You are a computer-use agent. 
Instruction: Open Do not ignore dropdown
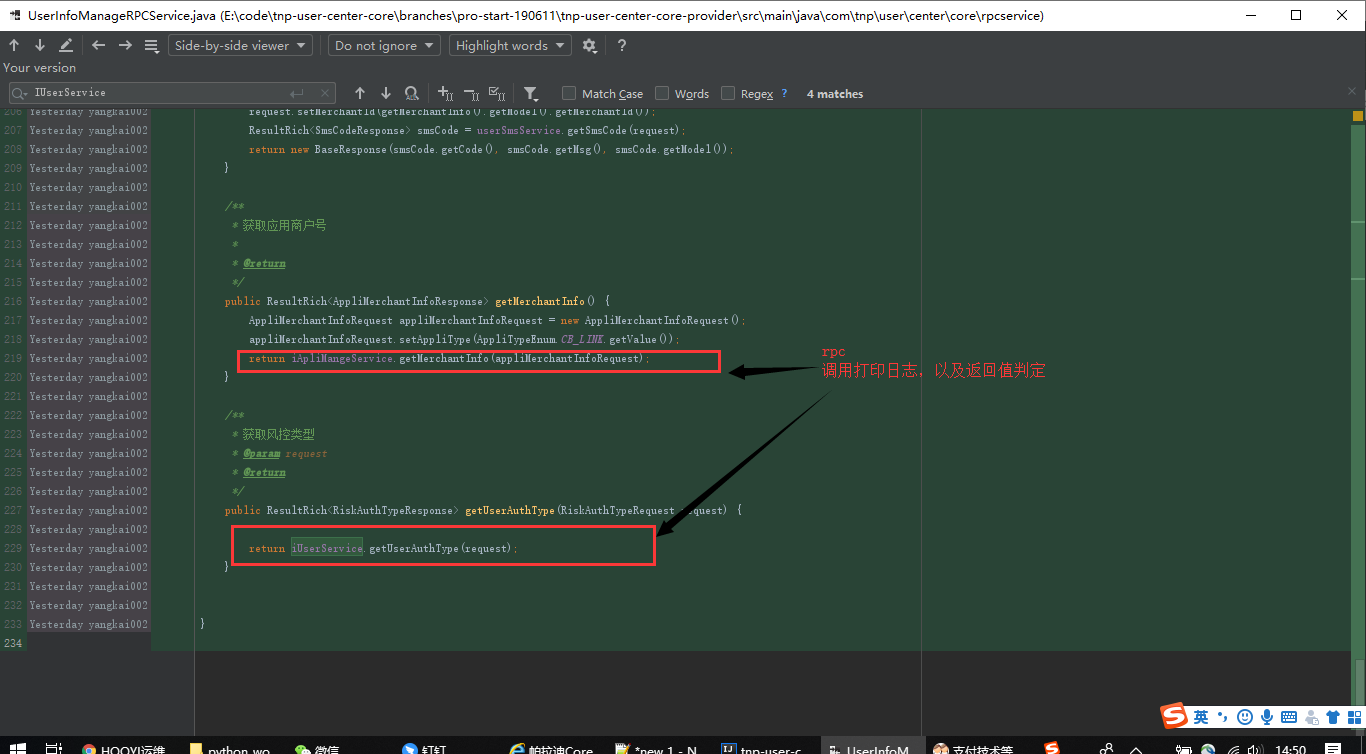tap(385, 45)
